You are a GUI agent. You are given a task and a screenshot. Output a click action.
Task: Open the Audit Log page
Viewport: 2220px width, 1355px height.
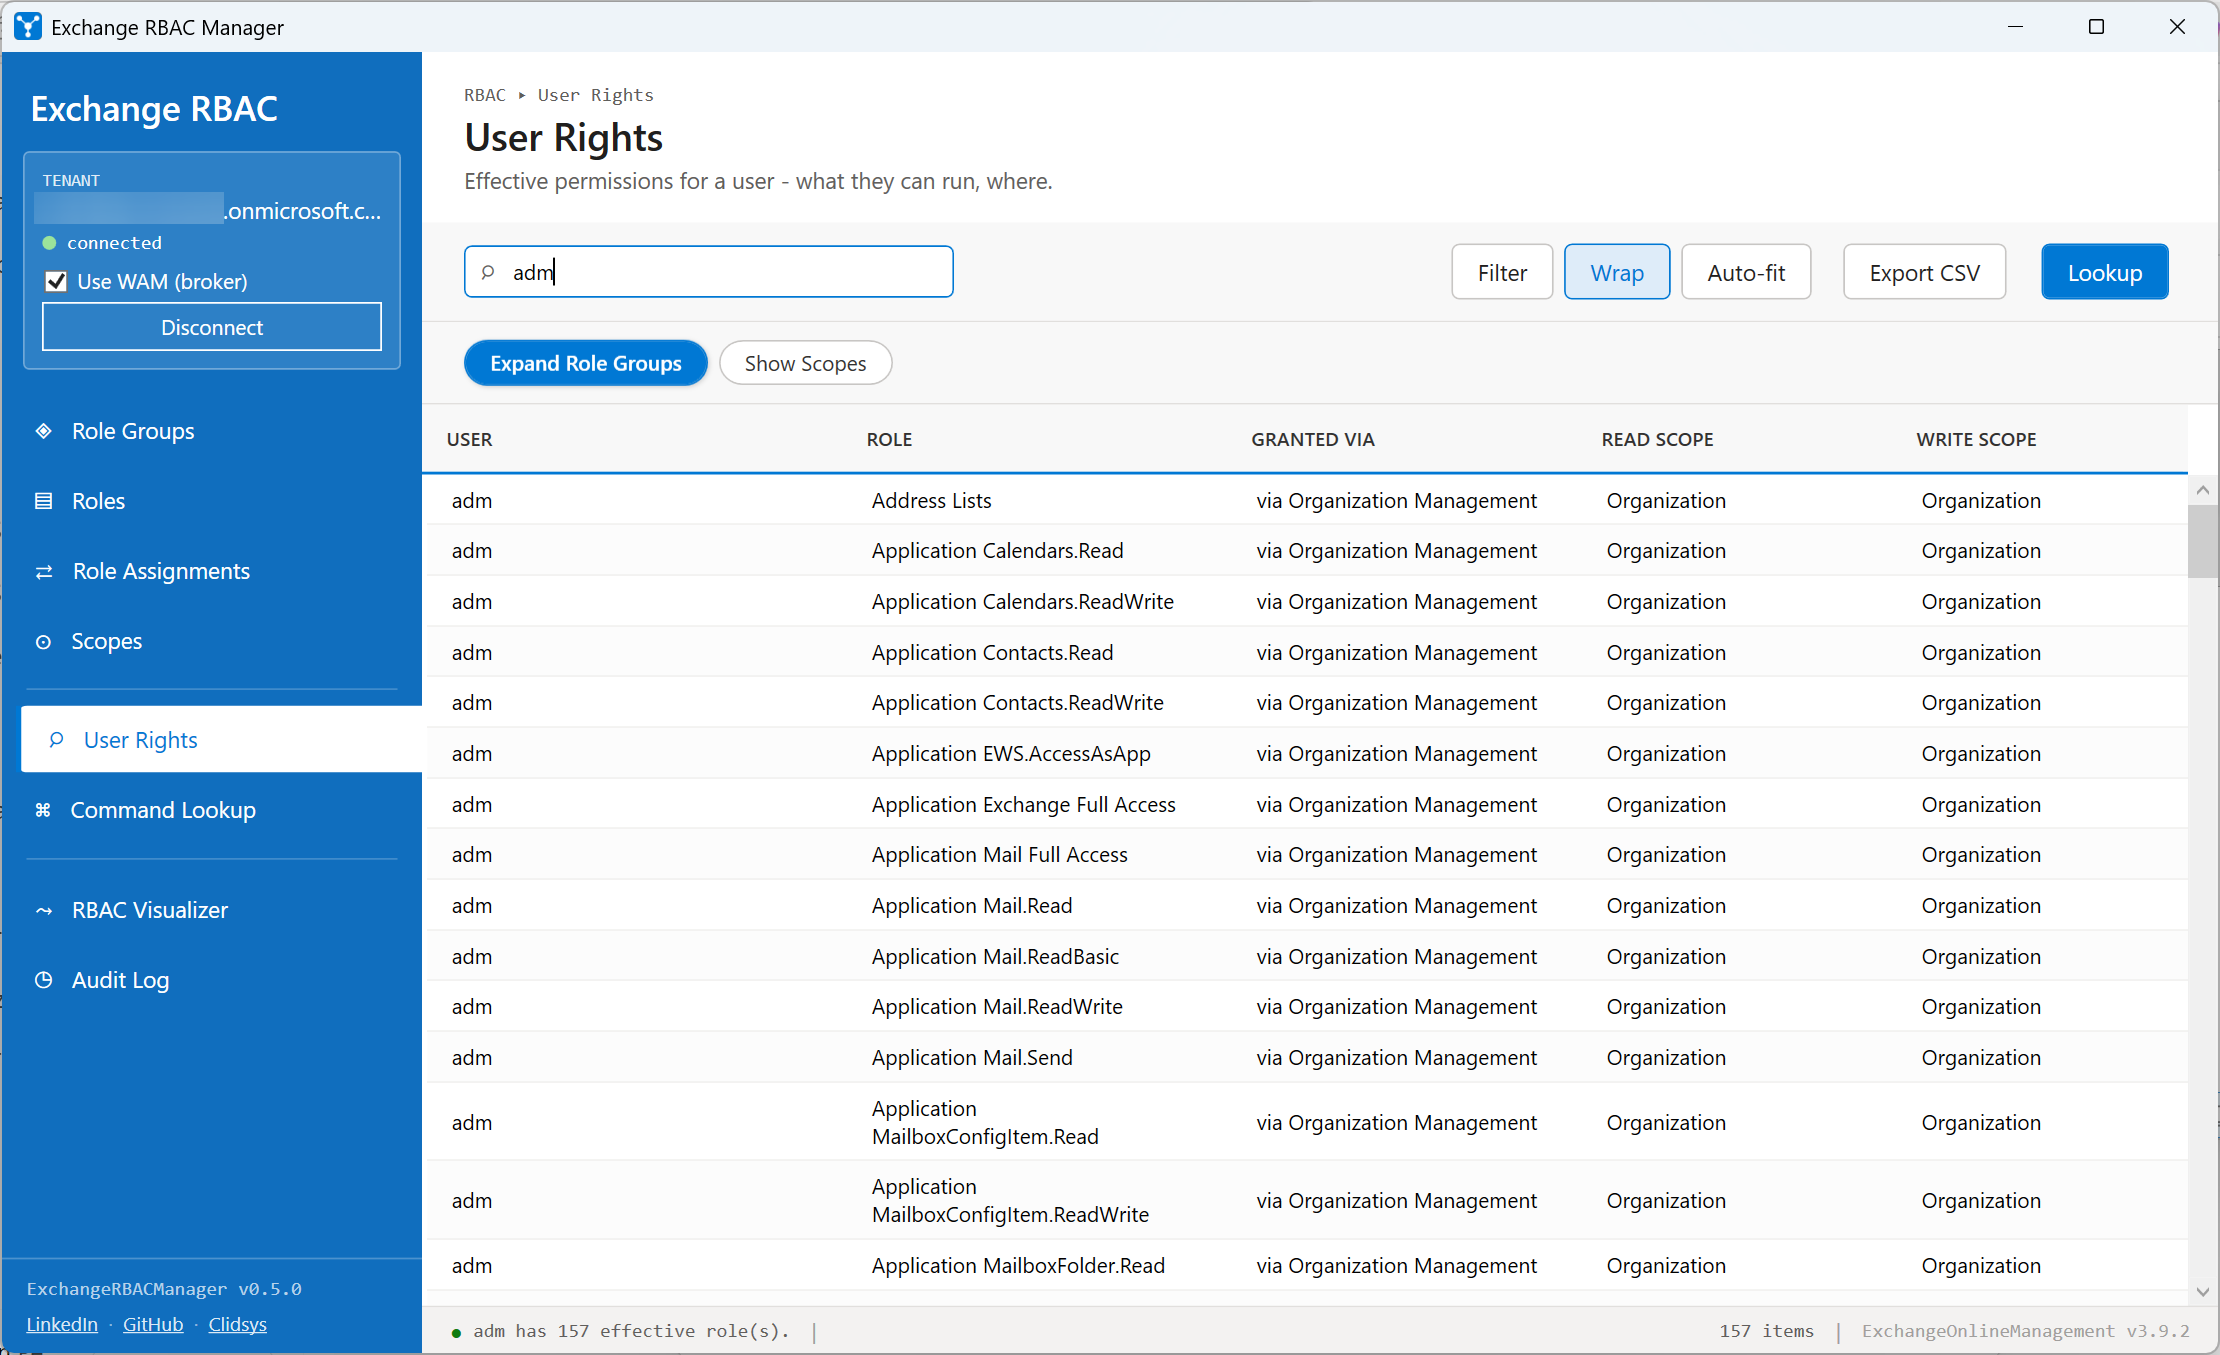(x=120, y=980)
